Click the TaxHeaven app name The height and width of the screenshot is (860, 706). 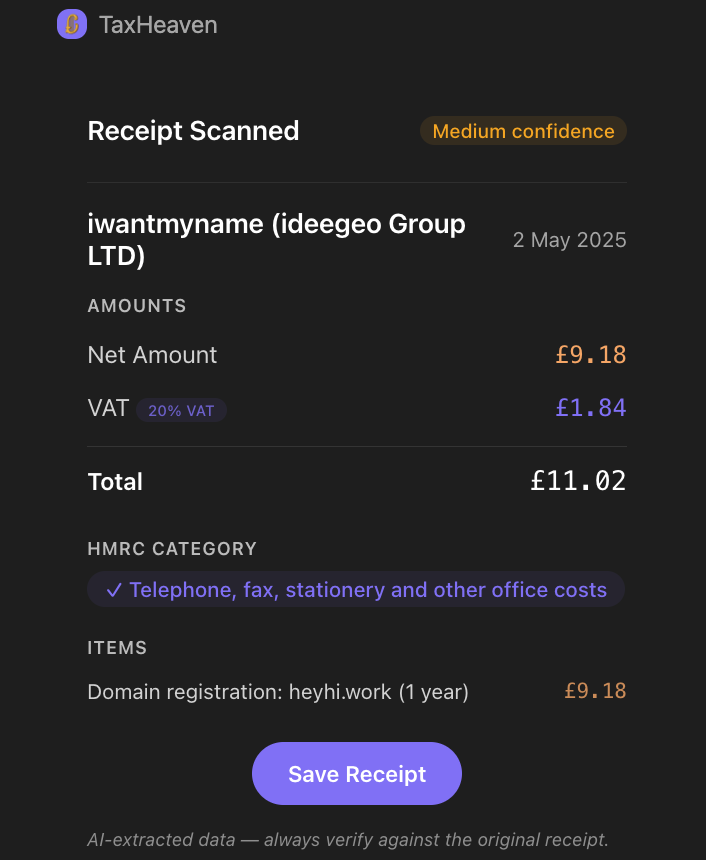click(x=158, y=25)
